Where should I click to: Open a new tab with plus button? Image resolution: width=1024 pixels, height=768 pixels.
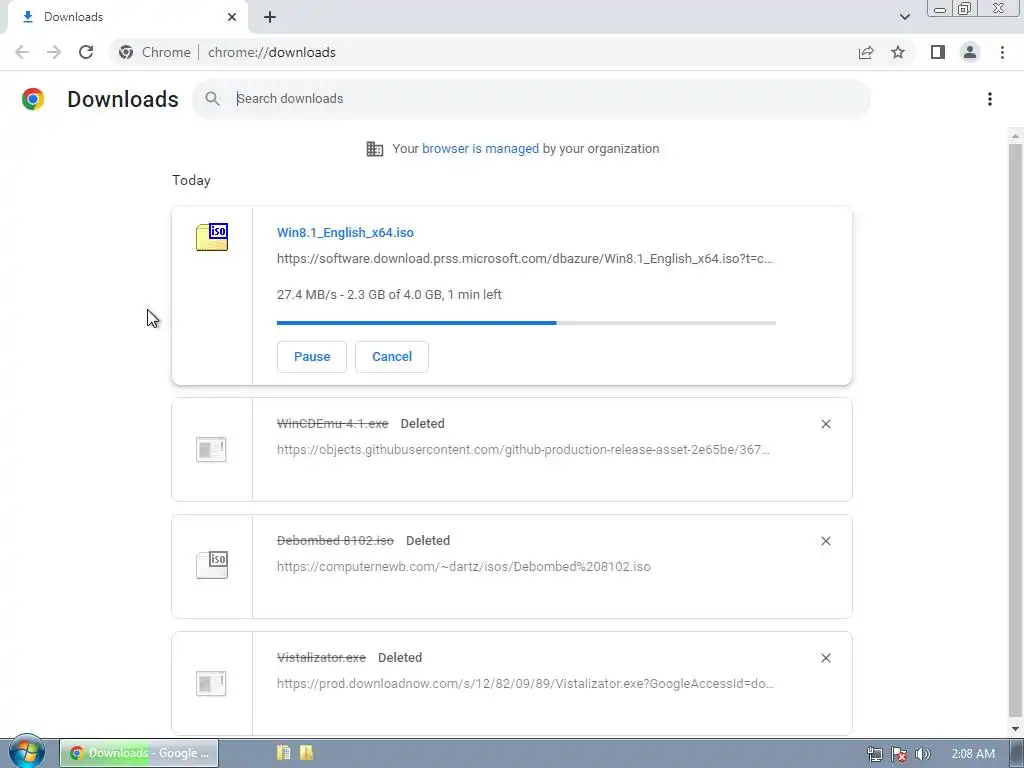pos(270,18)
